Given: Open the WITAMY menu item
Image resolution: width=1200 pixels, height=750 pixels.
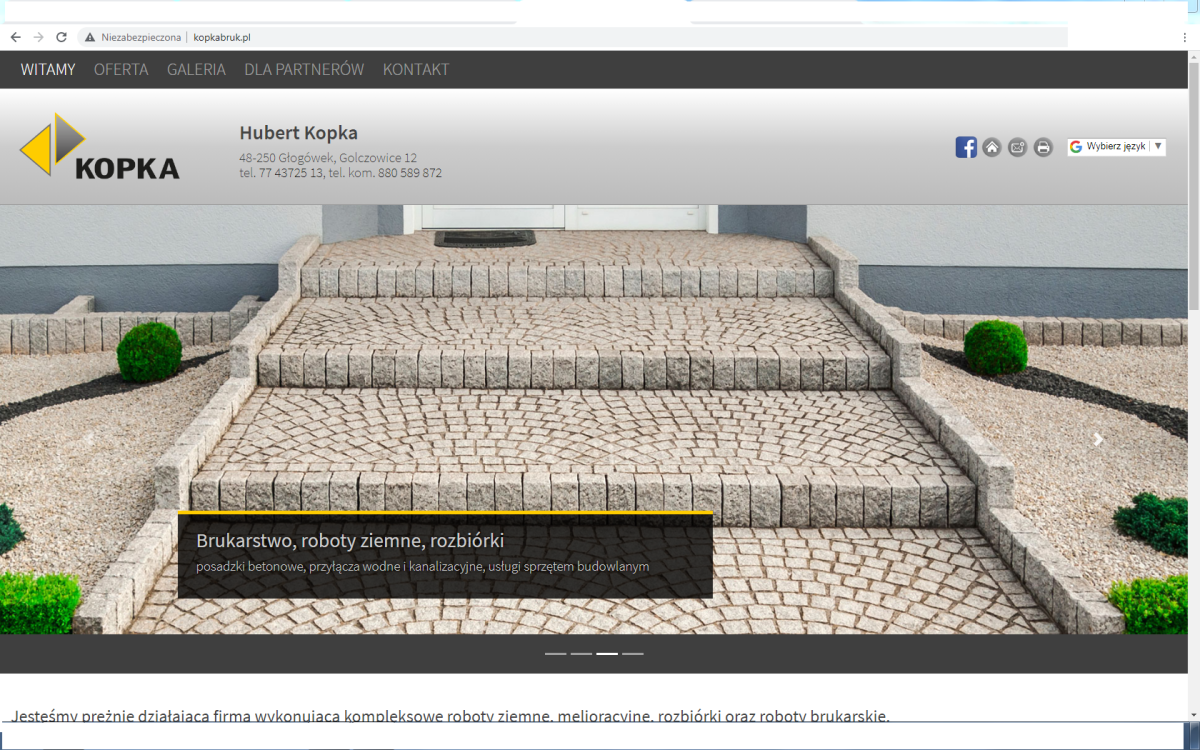Looking at the screenshot, I should point(48,70).
